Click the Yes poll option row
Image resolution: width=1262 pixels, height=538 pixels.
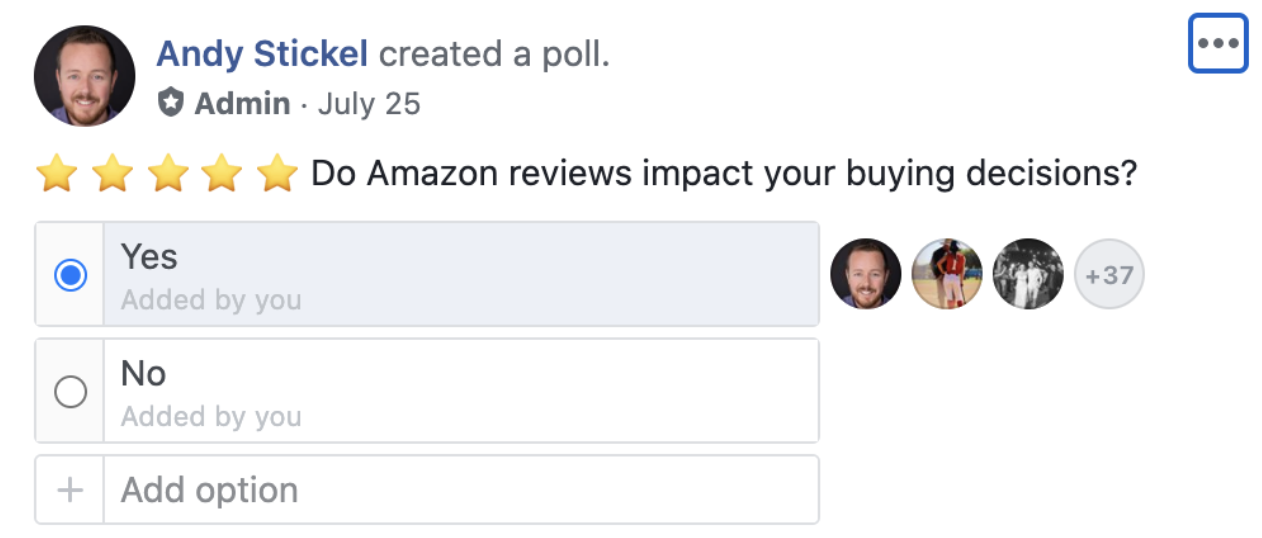460,274
